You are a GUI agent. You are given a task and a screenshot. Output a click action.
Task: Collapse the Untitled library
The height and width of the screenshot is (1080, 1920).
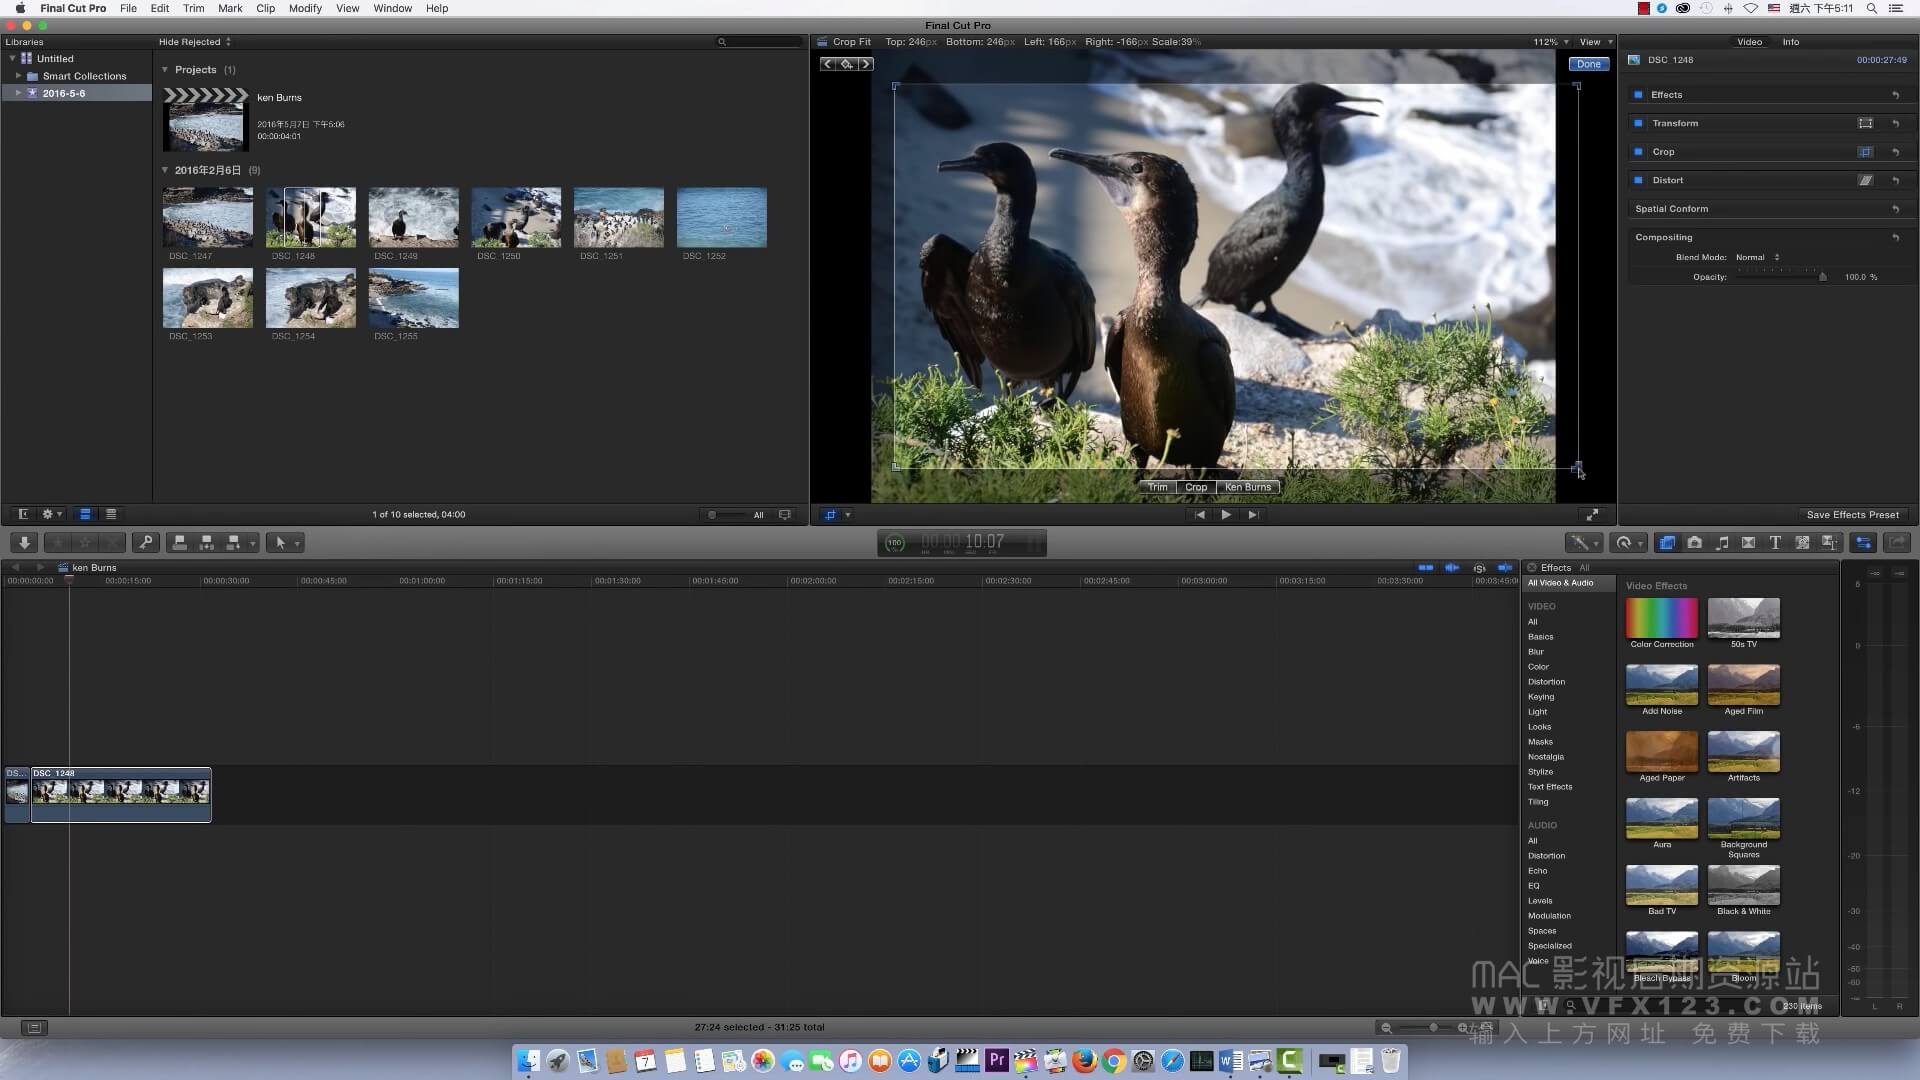13,59
